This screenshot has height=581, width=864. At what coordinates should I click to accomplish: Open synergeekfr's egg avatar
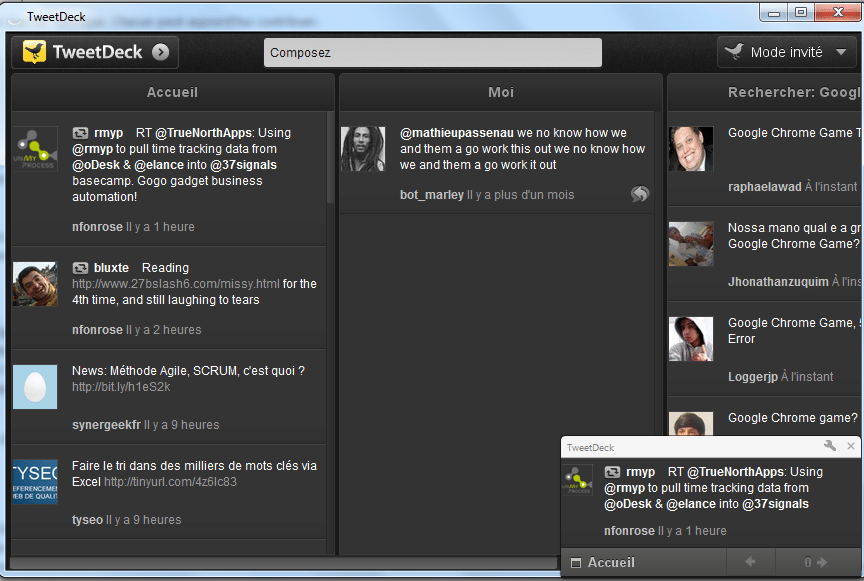coord(35,387)
